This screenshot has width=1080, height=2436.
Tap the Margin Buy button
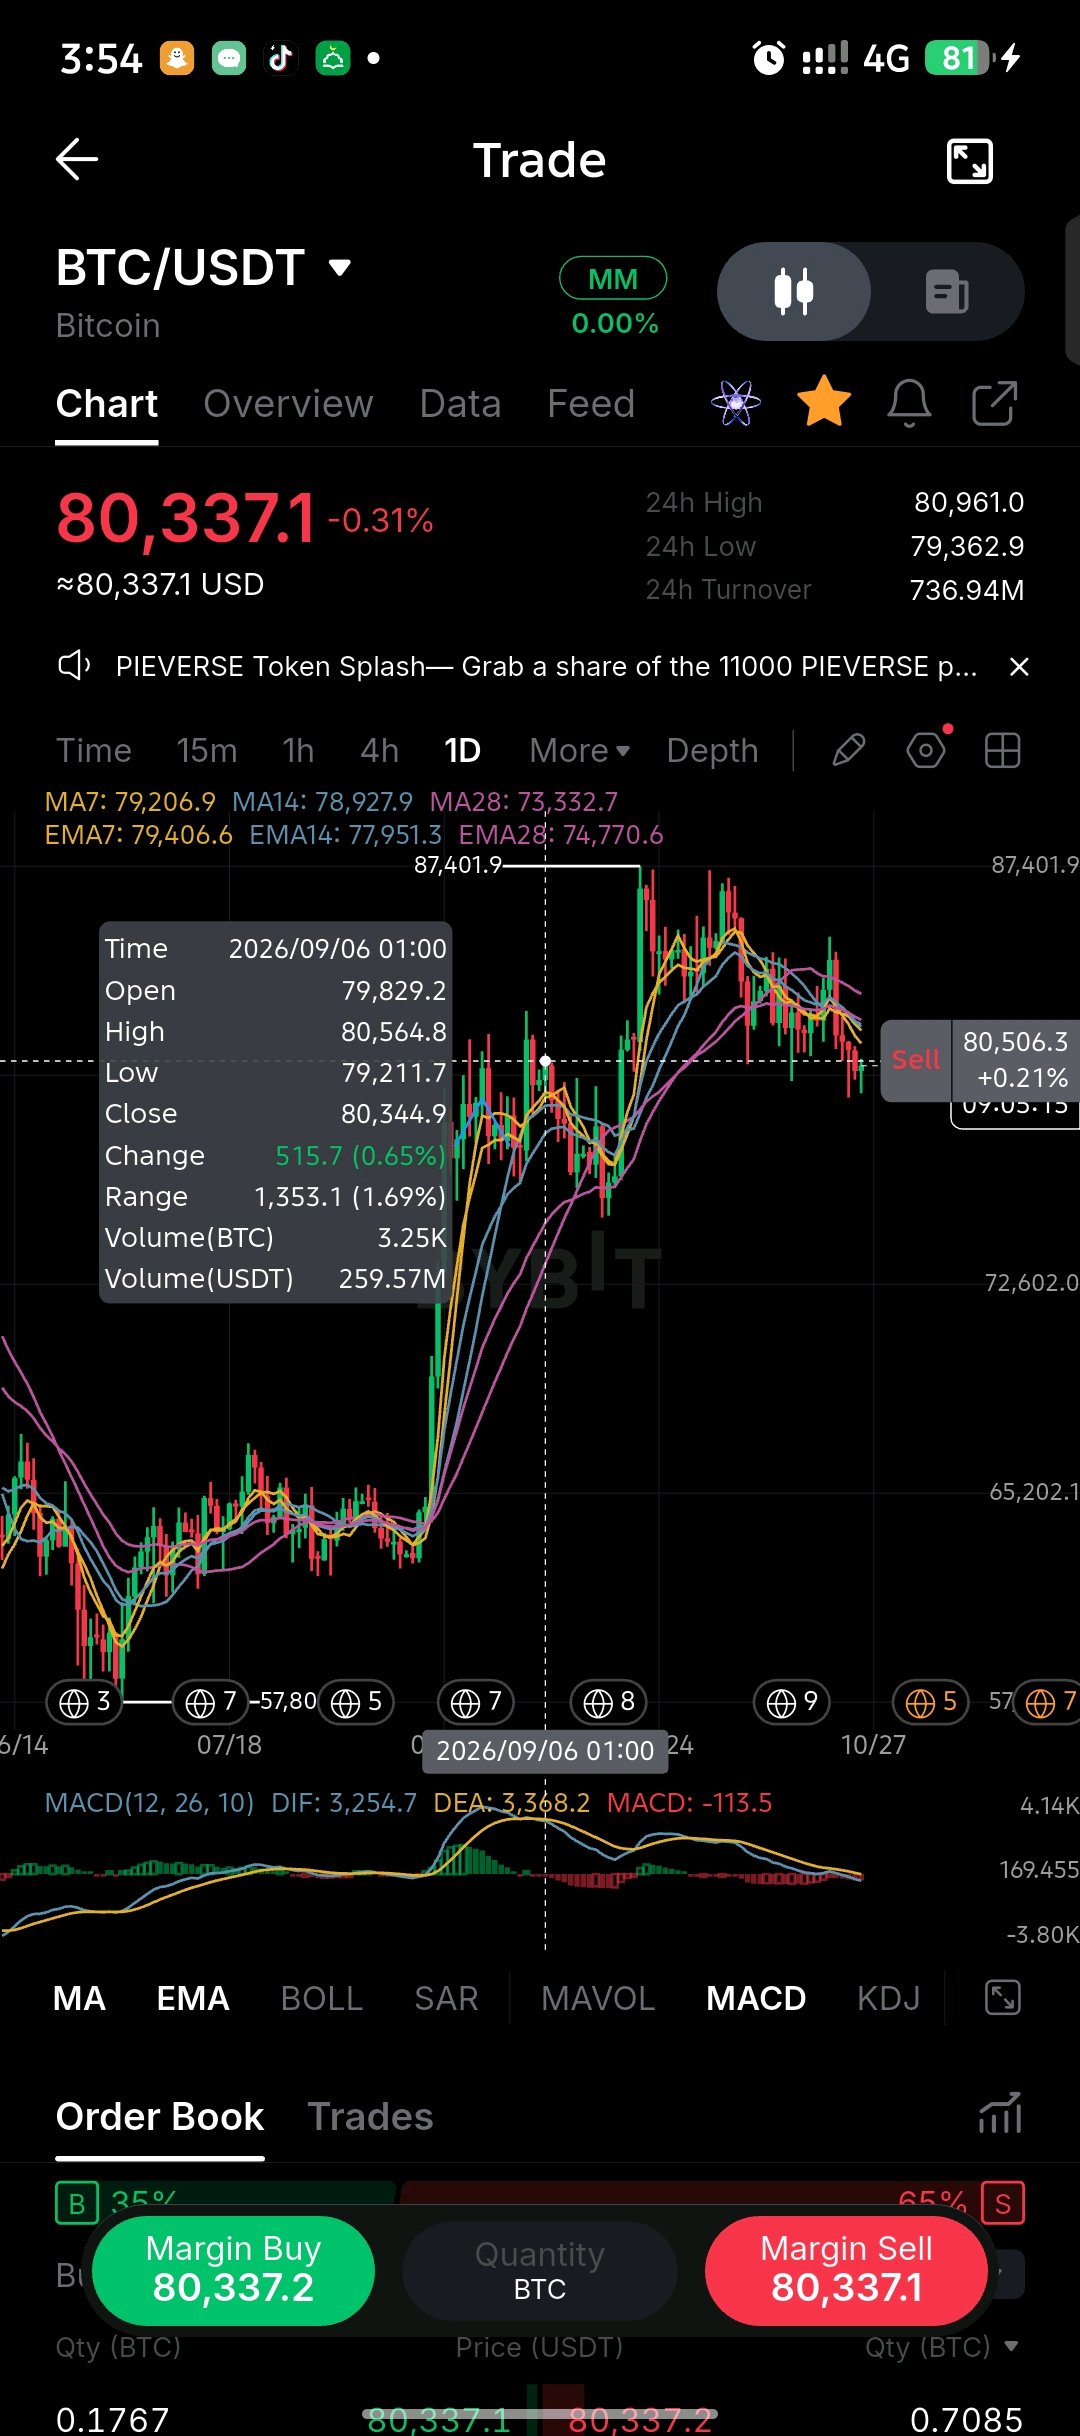[x=233, y=2270]
